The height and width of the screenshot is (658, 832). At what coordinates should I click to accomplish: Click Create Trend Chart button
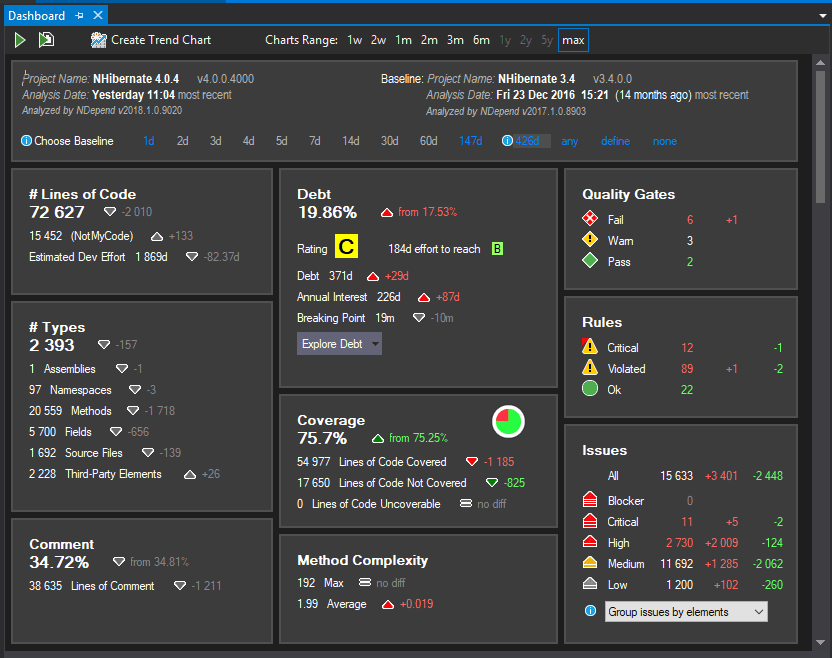coord(151,40)
